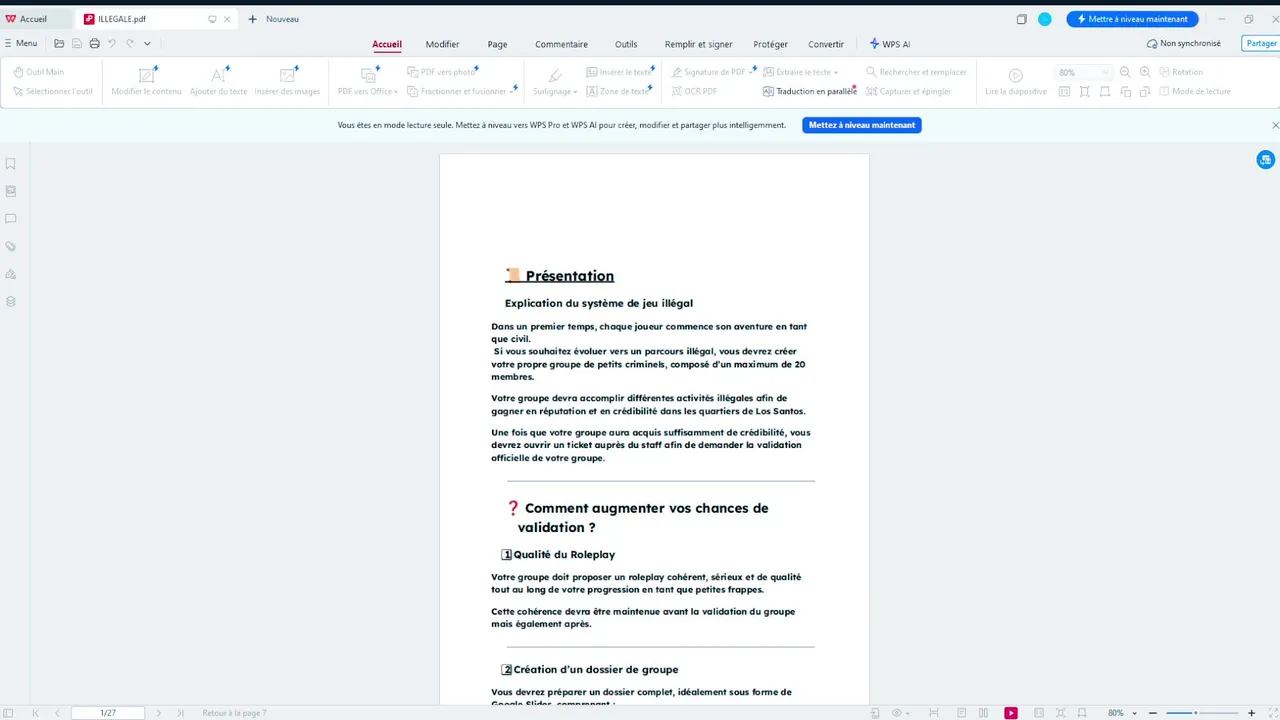
Task: Click Modifier le contenu tool
Action: (x=147, y=81)
